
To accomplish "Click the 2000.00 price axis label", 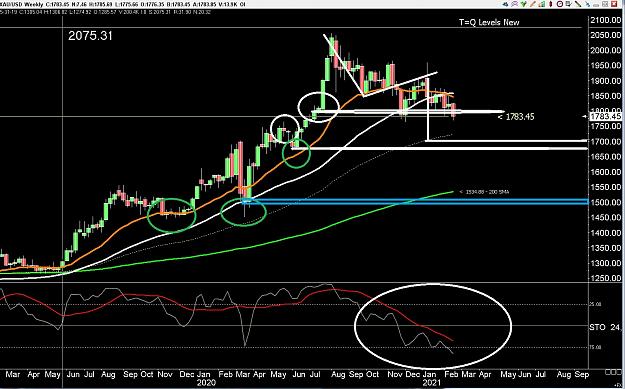I will [605, 50].
